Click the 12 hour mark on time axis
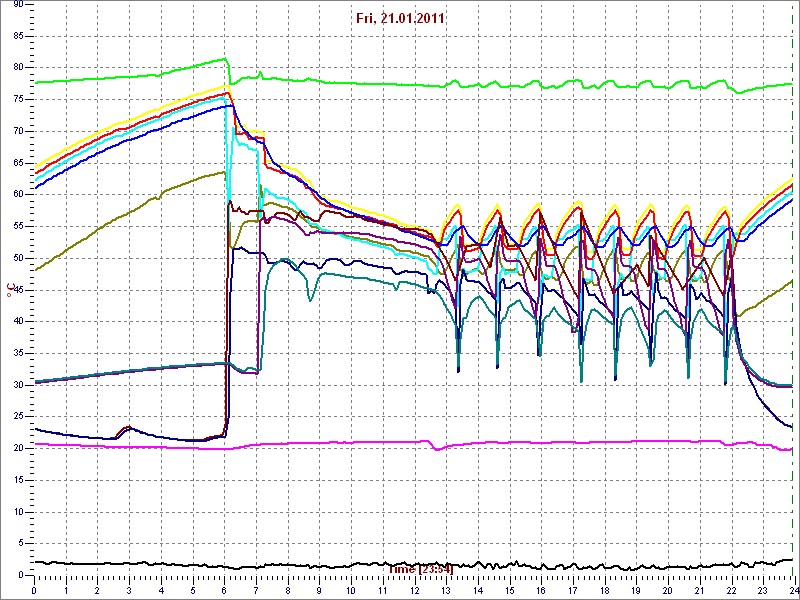 [x=414, y=590]
